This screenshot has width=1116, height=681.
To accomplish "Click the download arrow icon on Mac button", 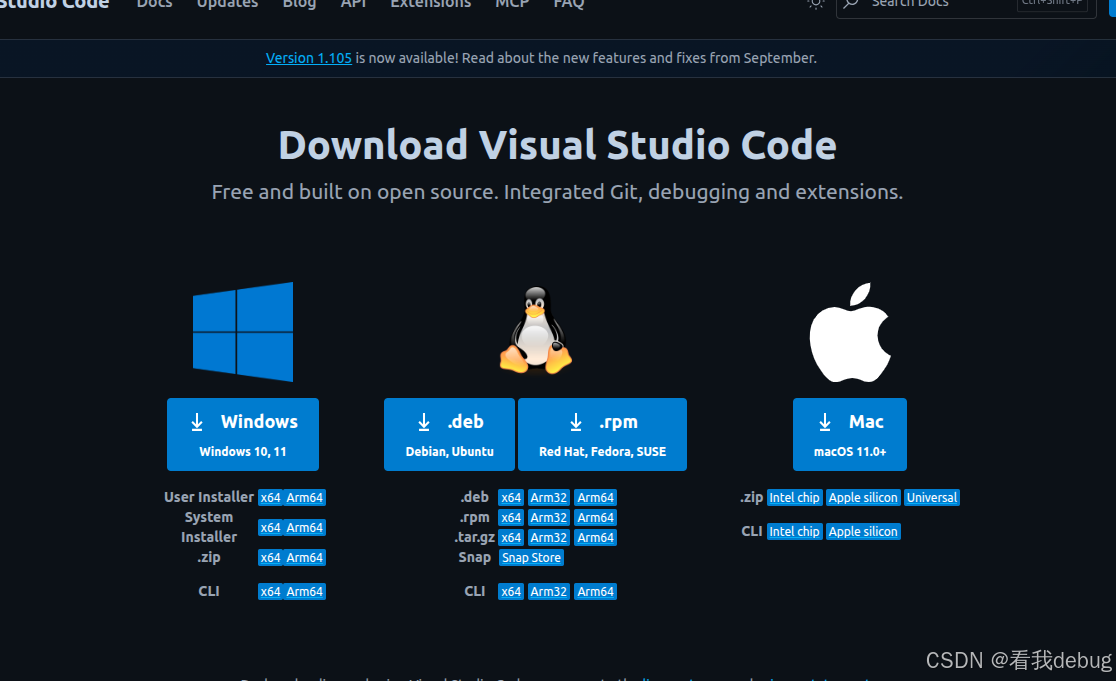I will coord(824,422).
